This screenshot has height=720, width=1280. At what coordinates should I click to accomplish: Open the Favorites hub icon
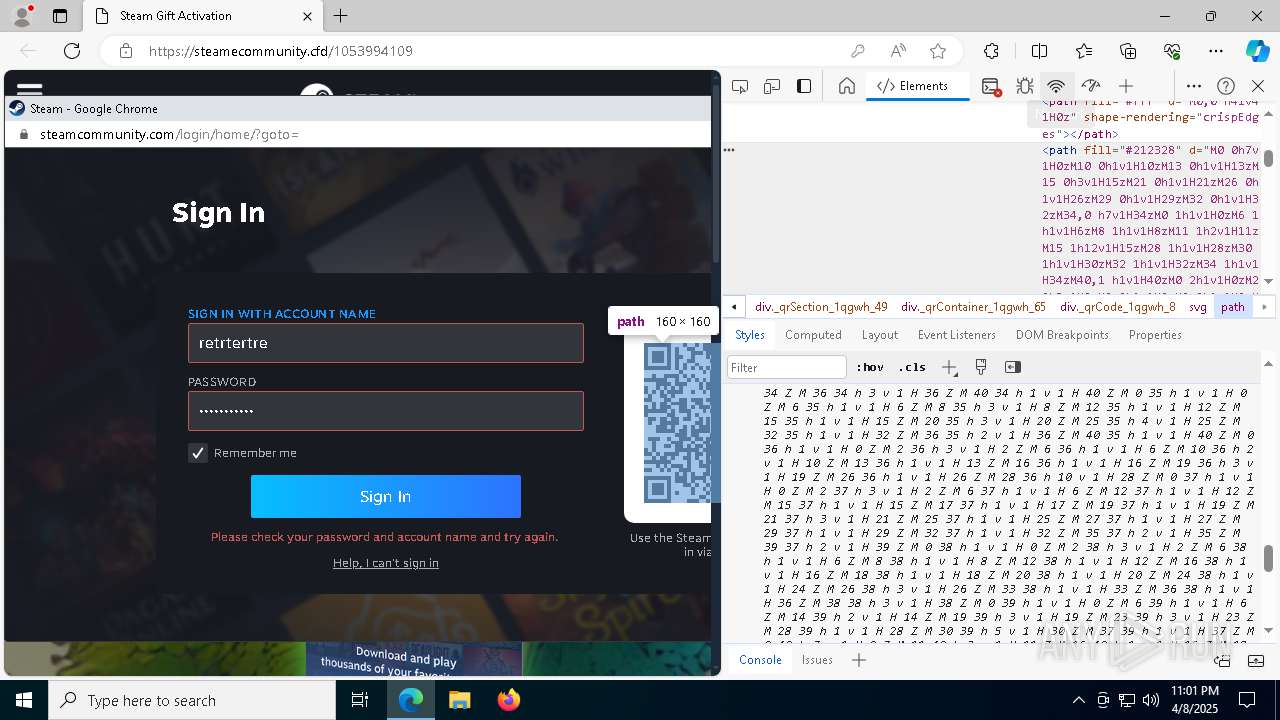pos(1084,51)
